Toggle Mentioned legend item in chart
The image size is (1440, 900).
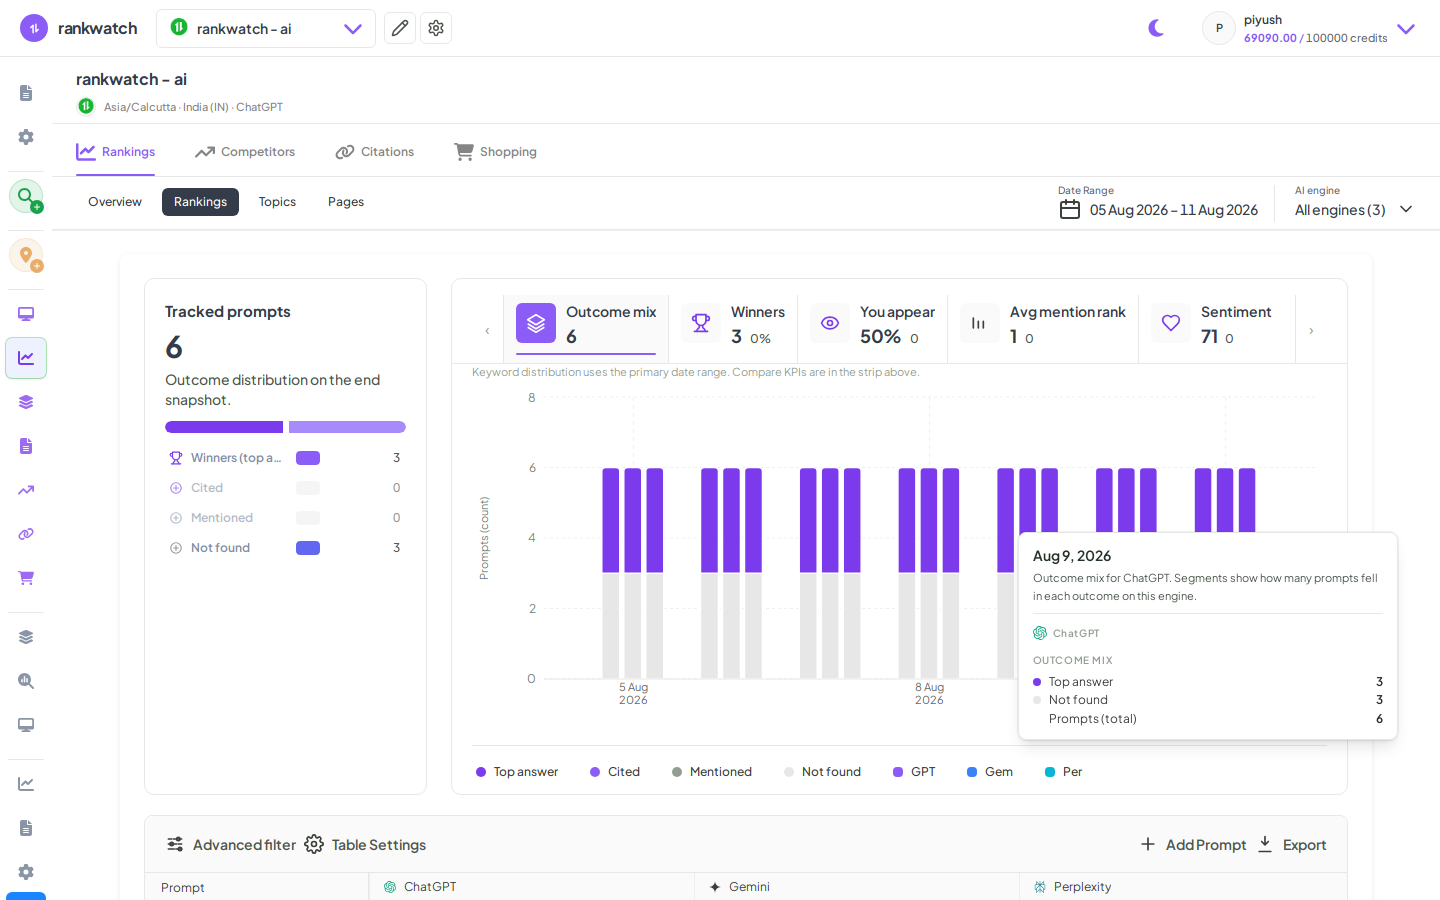click(712, 772)
